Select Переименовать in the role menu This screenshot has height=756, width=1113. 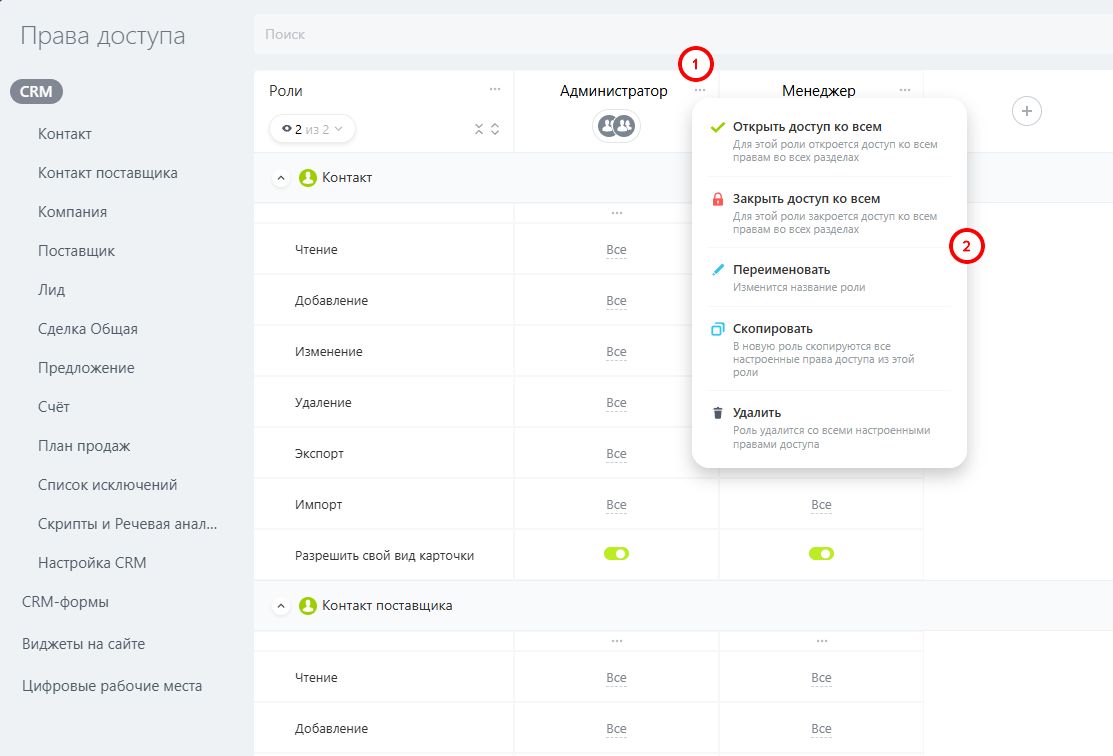[x=781, y=270]
